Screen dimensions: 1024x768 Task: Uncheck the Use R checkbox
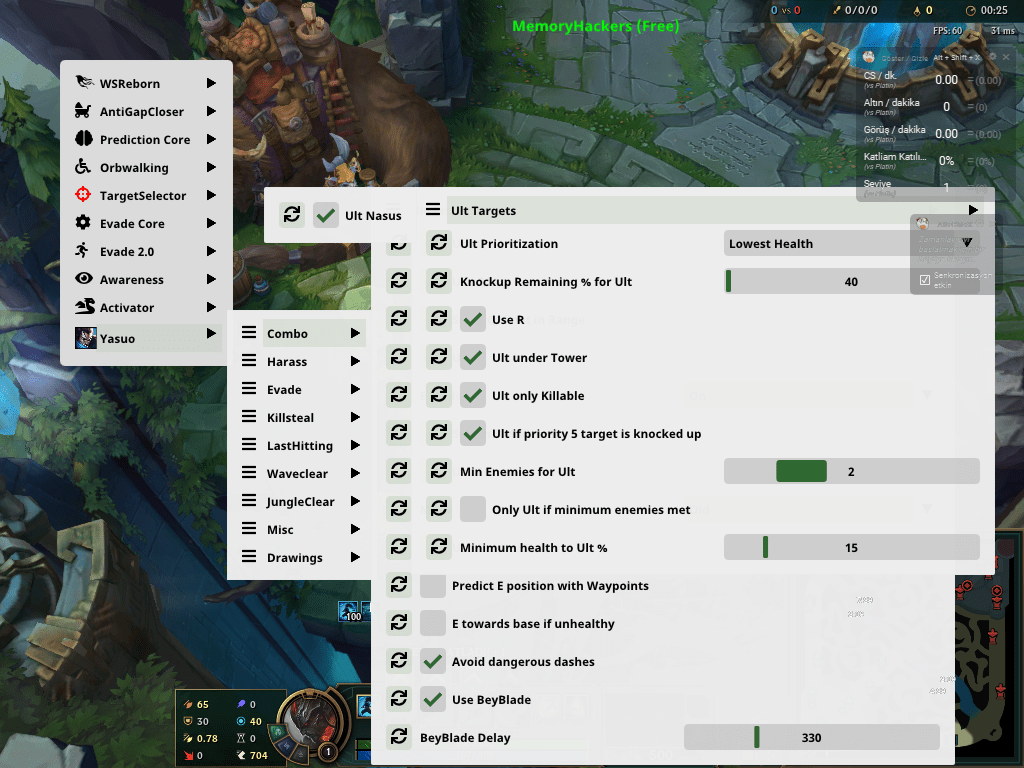coord(473,319)
